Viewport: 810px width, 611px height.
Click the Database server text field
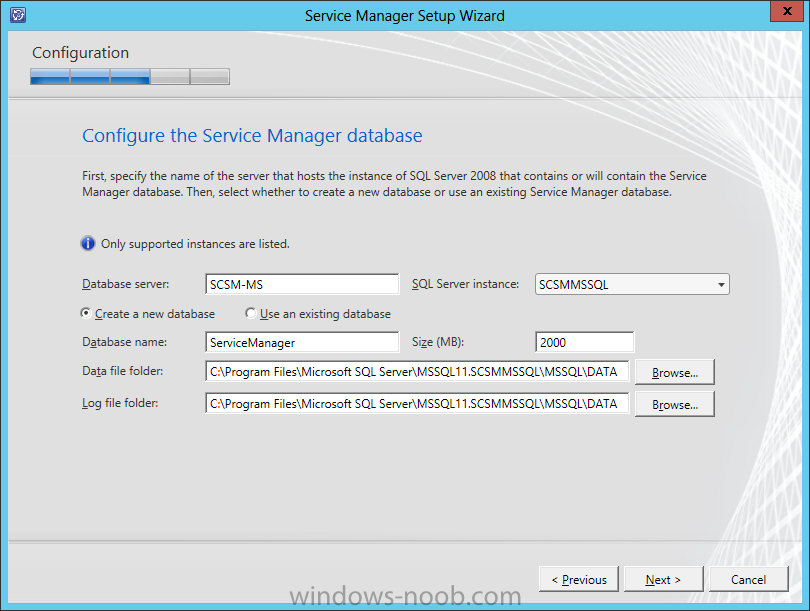[x=302, y=285]
